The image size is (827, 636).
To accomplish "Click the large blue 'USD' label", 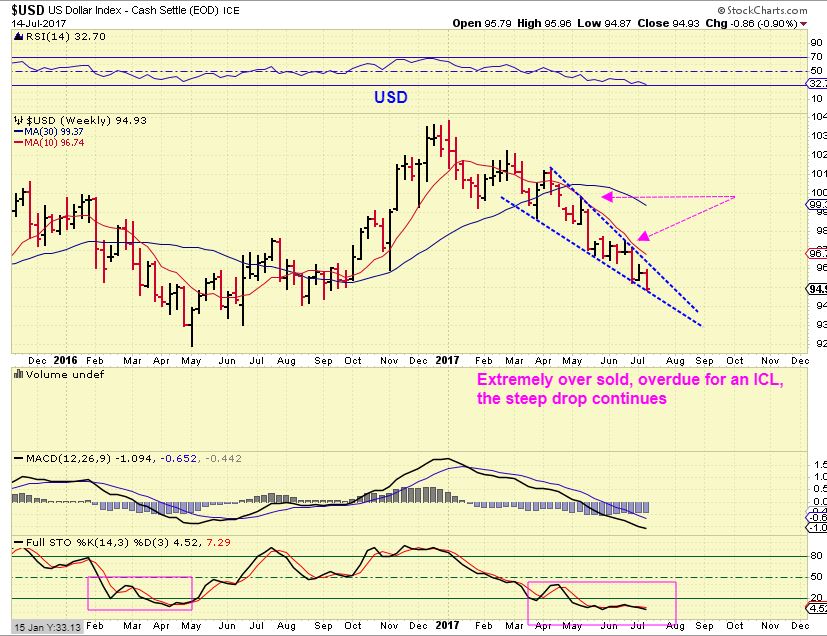I will (391, 97).
